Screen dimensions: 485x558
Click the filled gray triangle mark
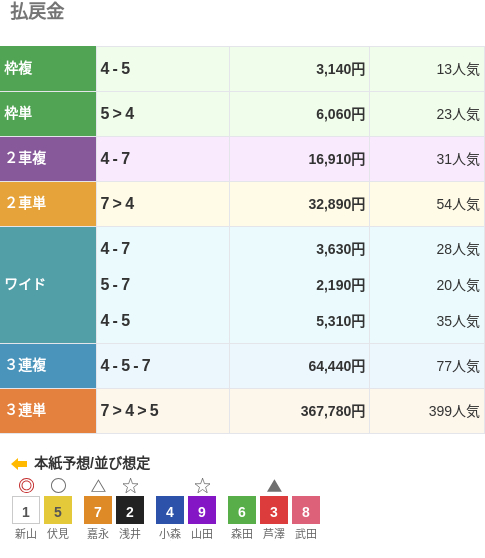pos(274,486)
